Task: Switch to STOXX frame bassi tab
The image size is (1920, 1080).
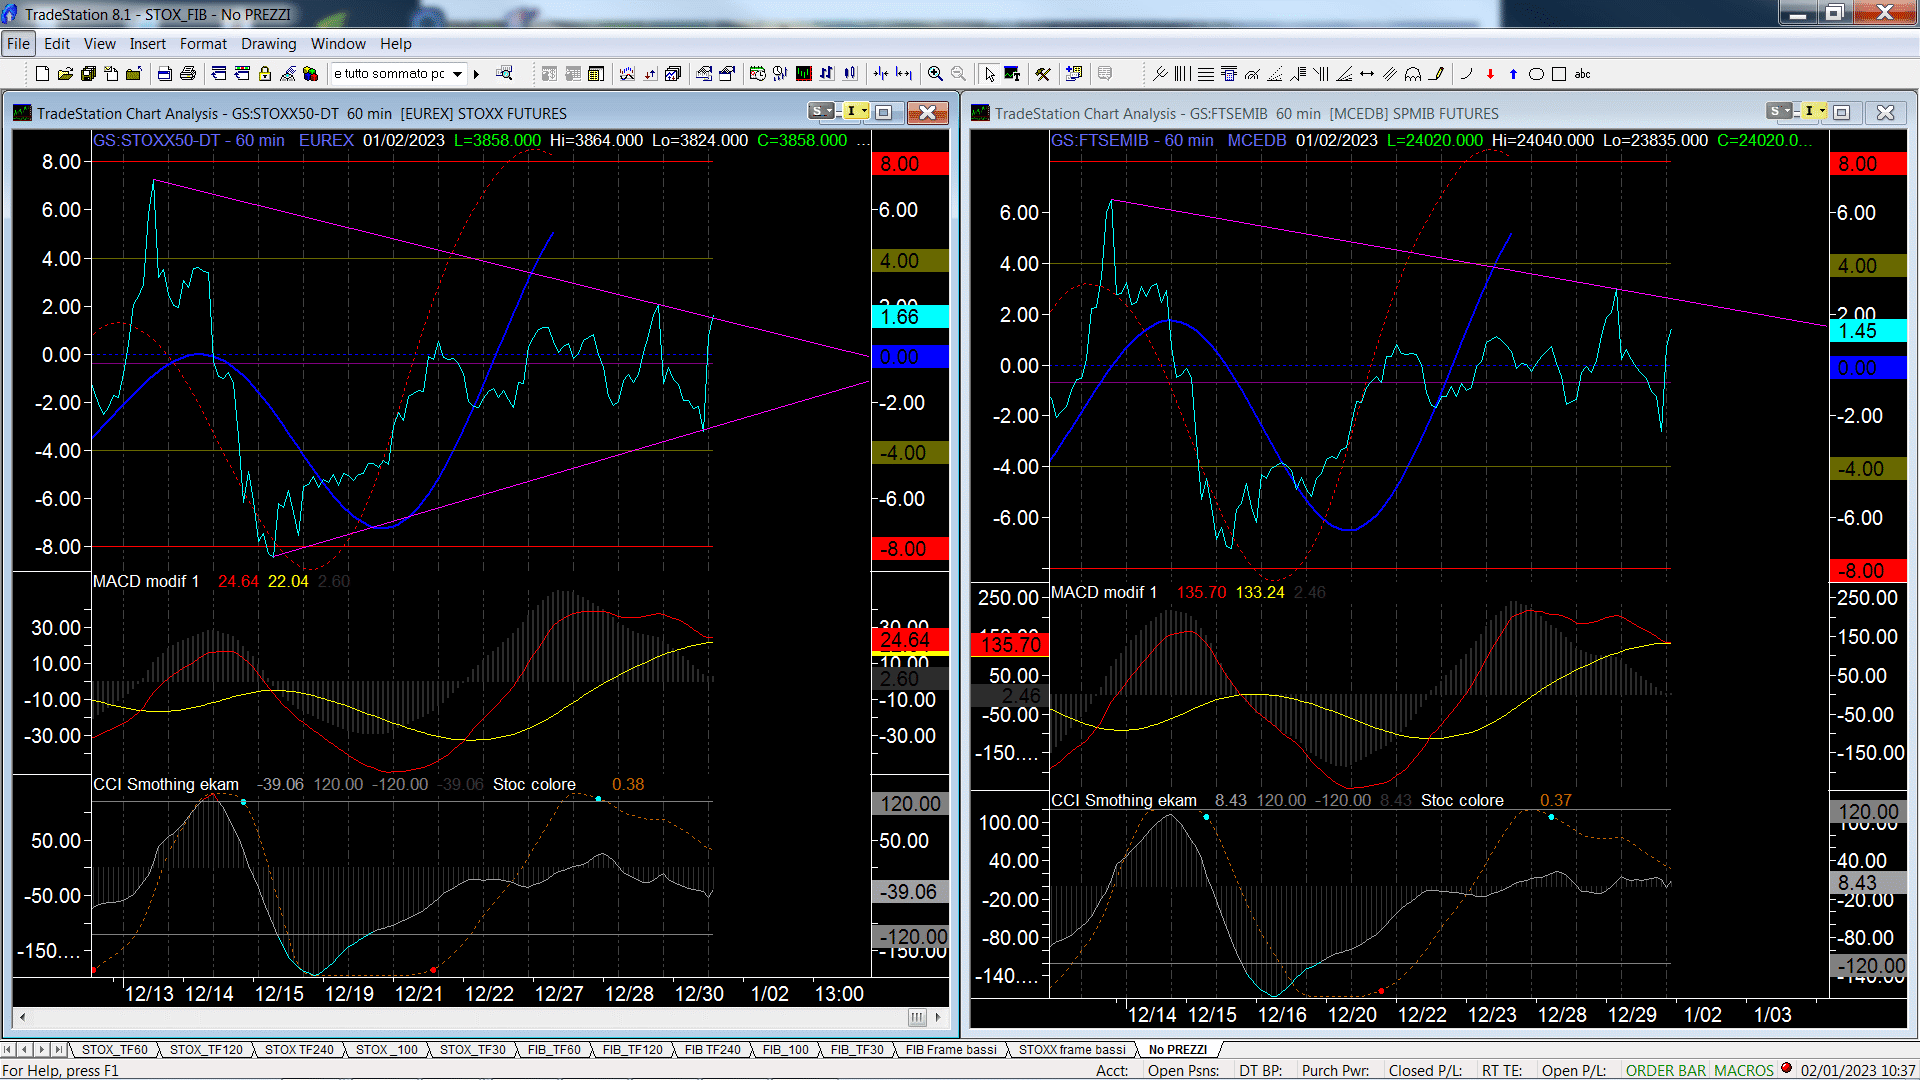Action: 1072,1049
